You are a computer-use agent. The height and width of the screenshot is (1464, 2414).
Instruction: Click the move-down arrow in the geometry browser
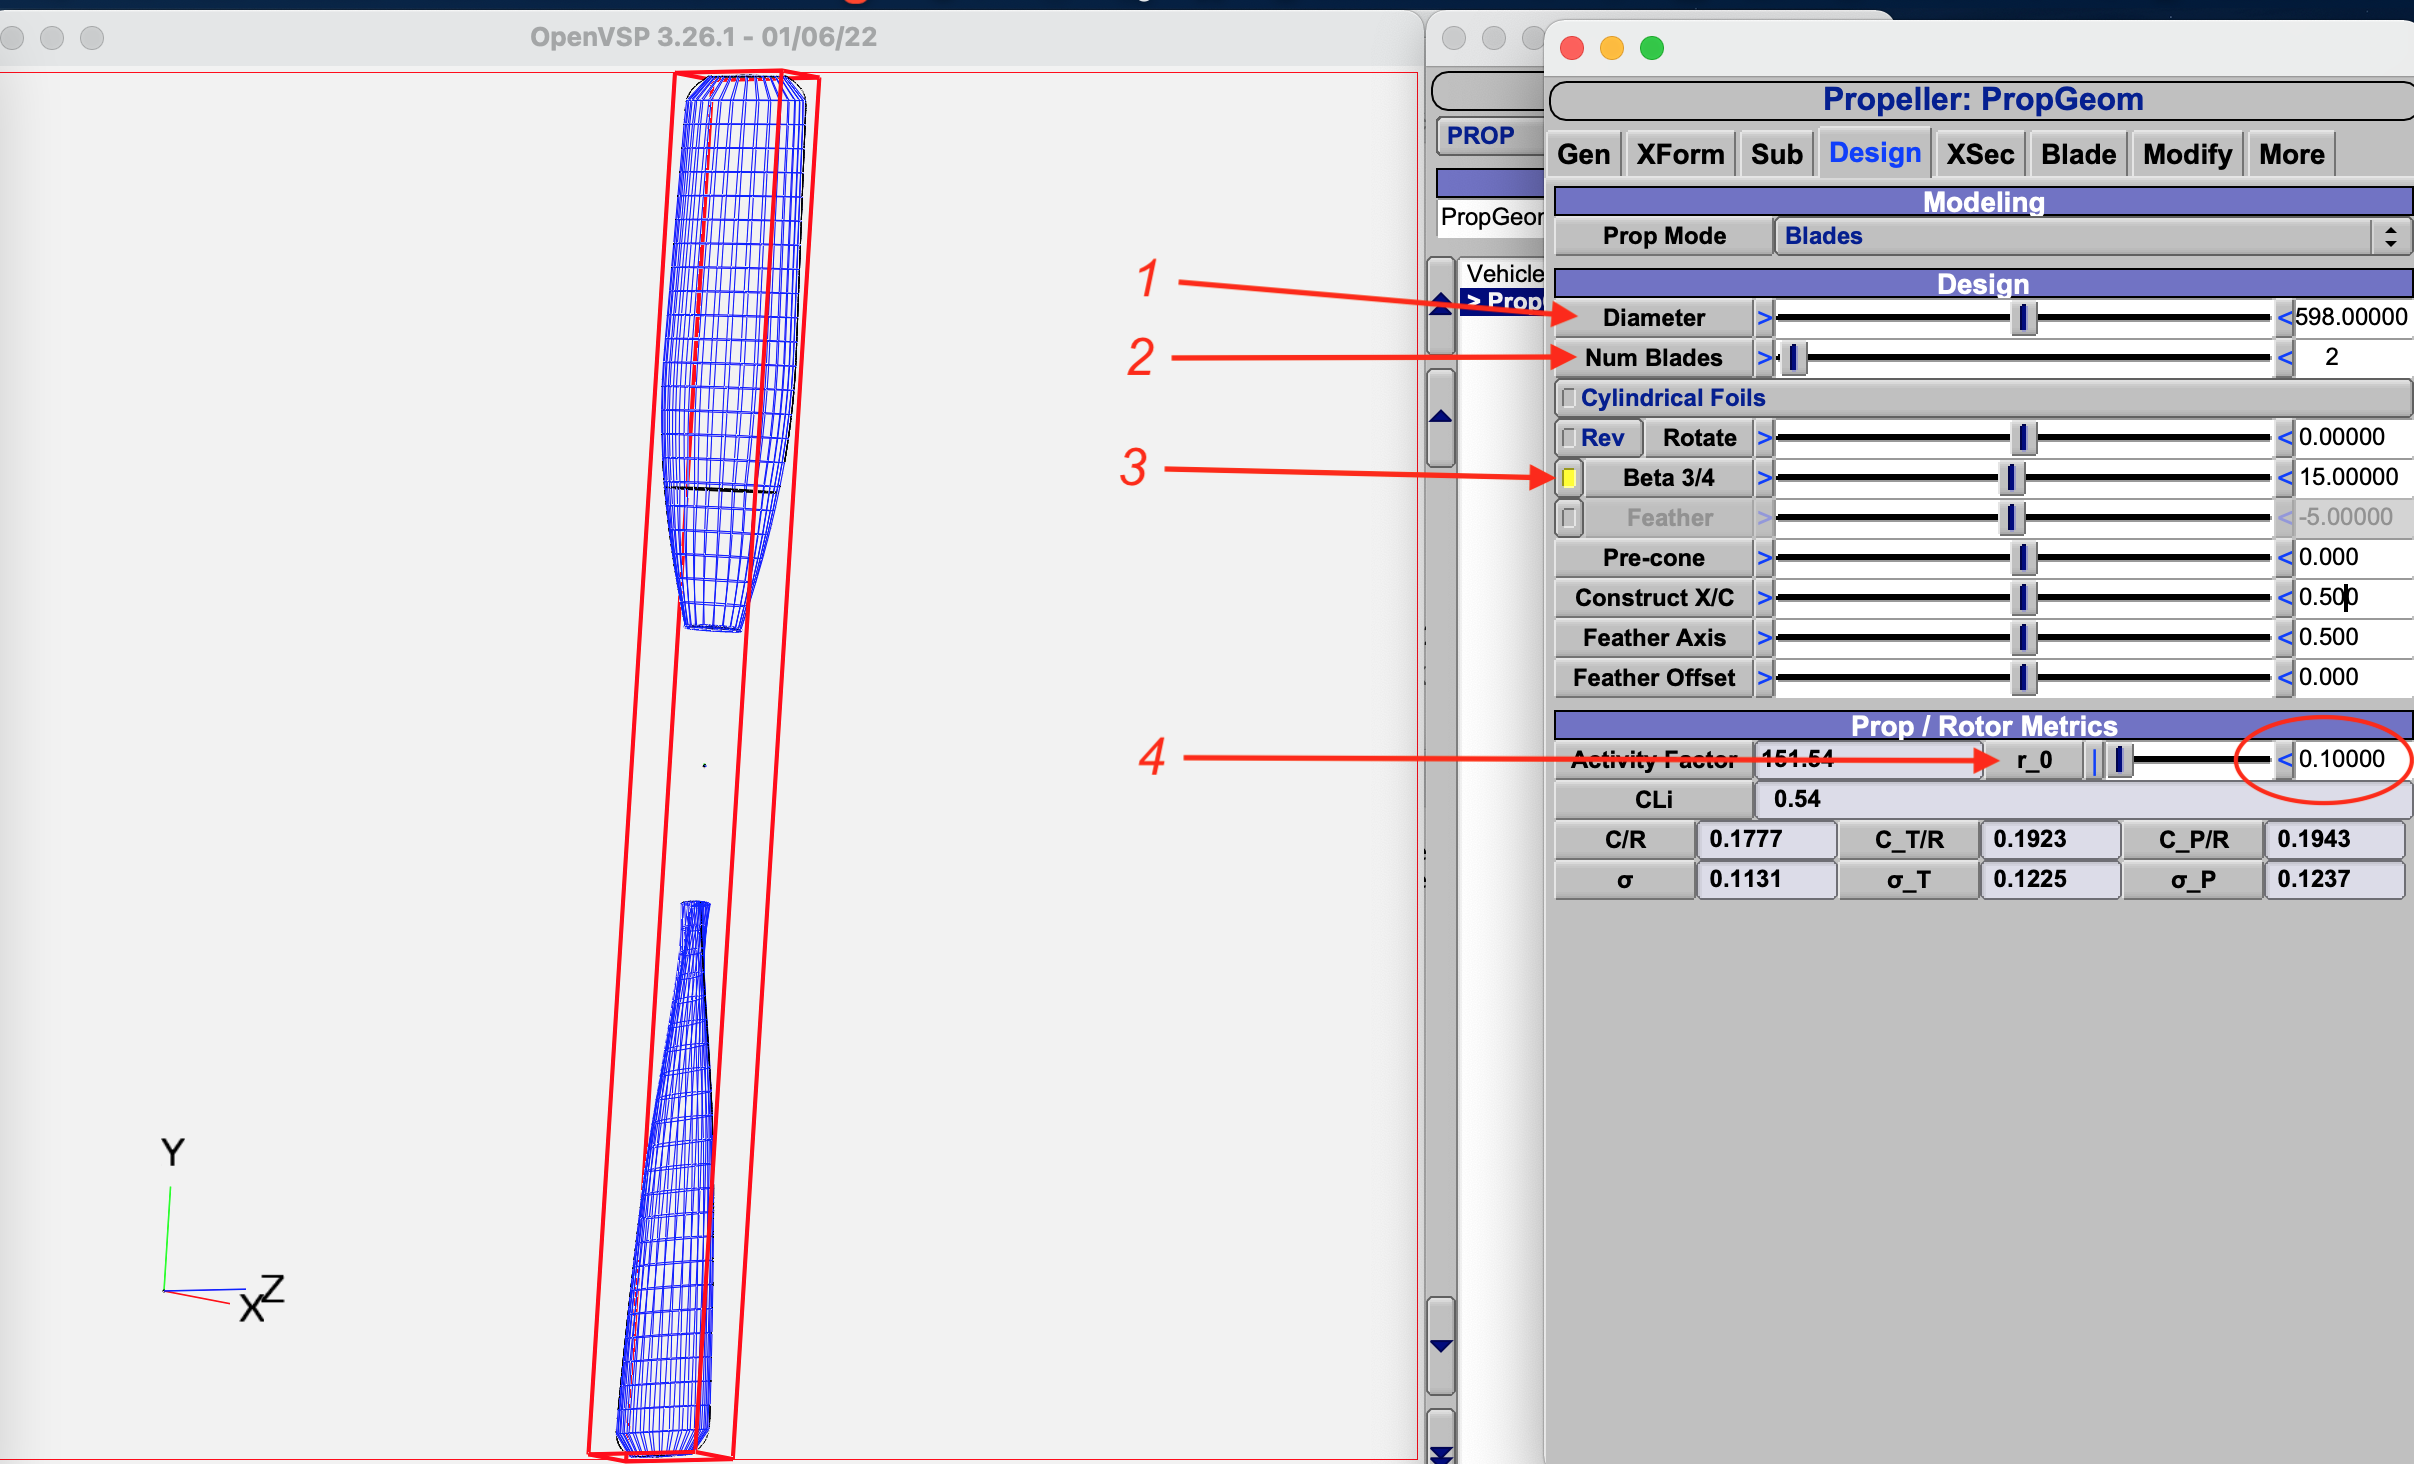(x=1441, y=1345)
